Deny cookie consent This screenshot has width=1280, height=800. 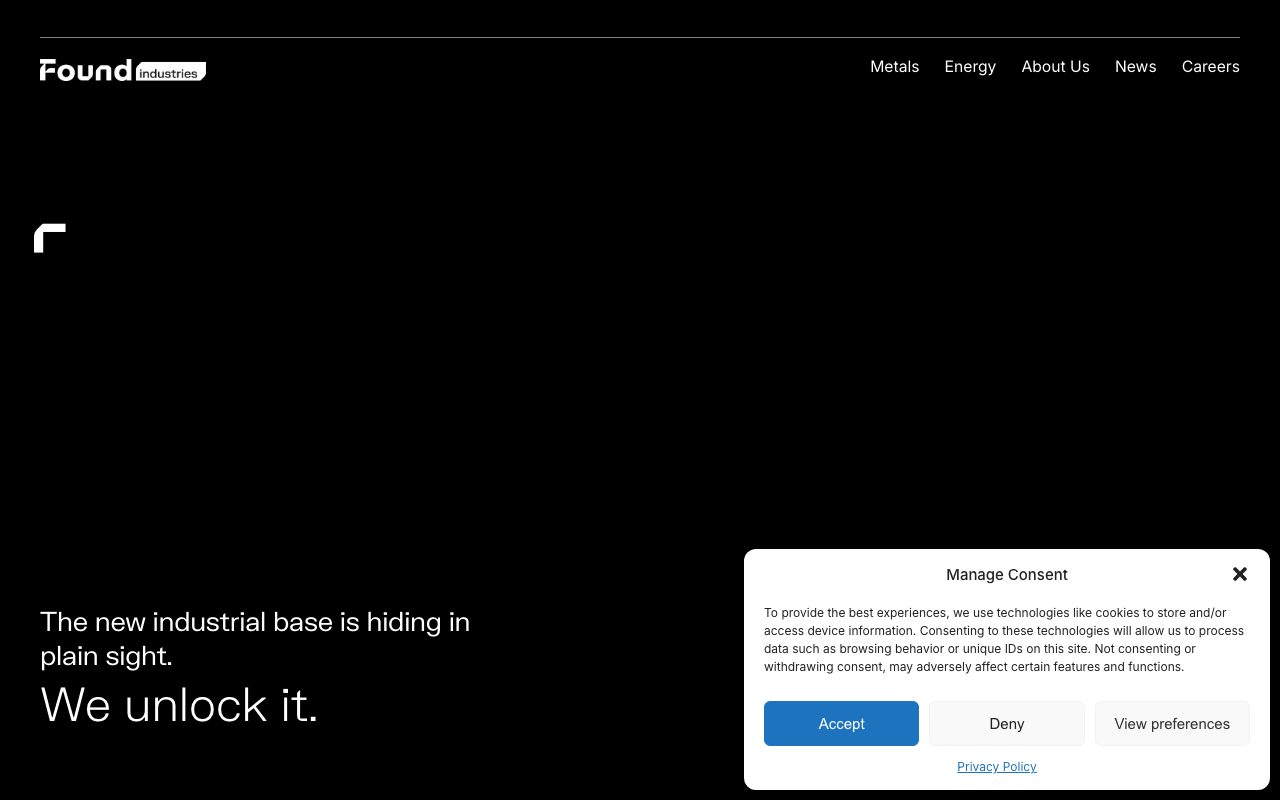[1007, 724]
